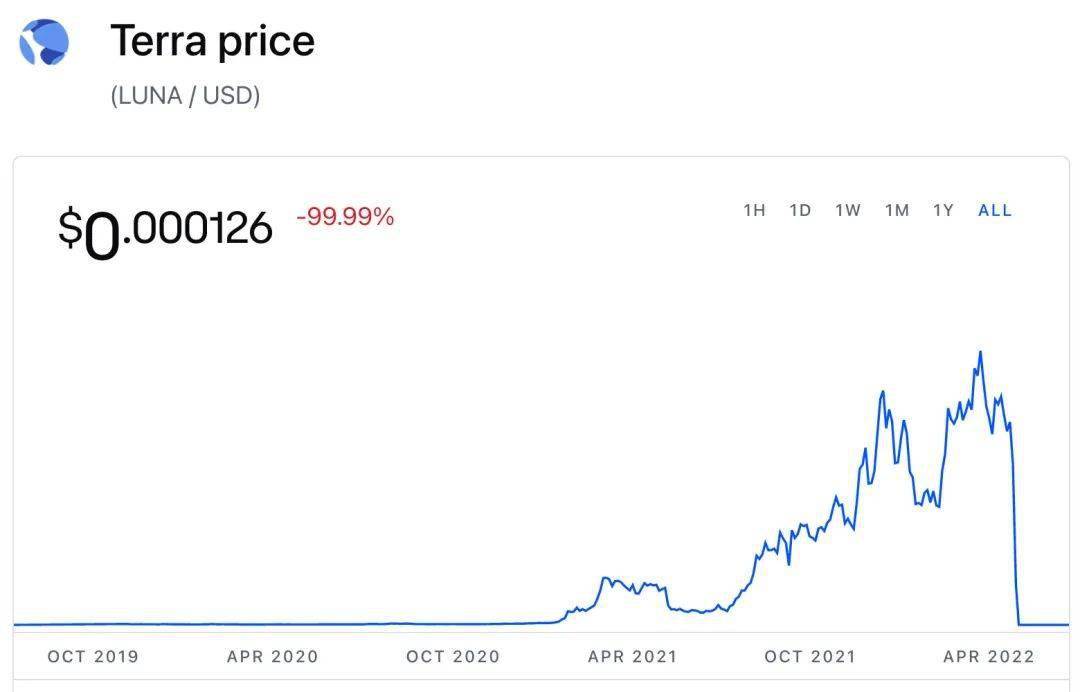Switch to the 1Y chart view
1080x692 pixels.
pos(943,210)
